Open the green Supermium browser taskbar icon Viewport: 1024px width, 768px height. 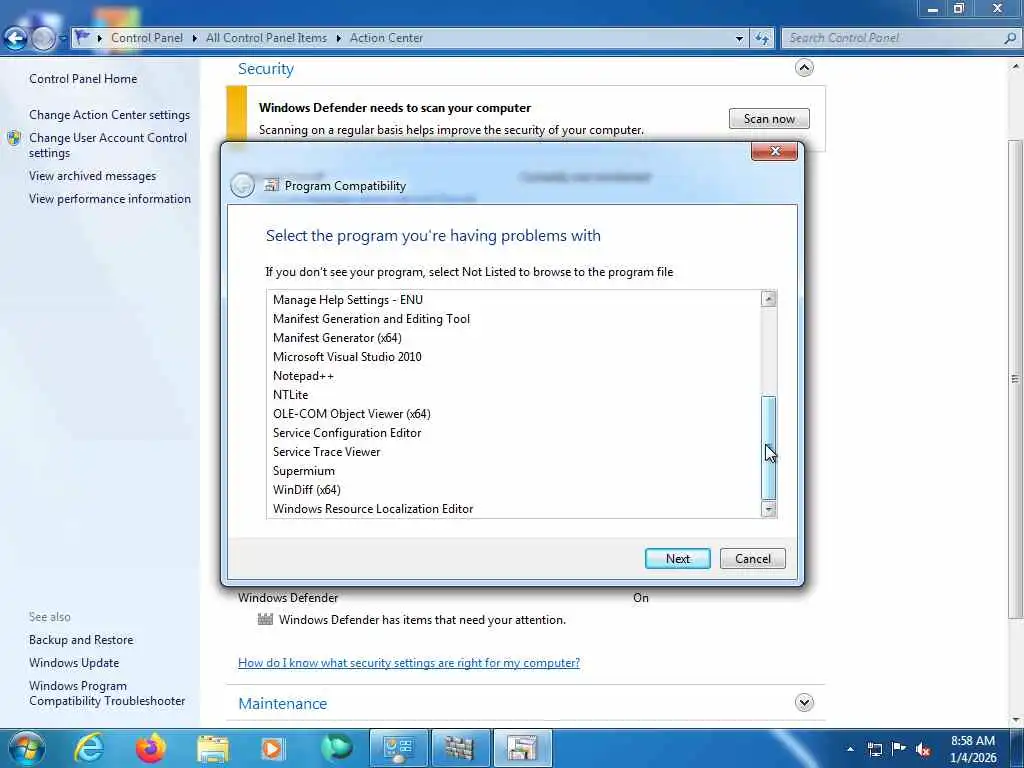(337, 748)
